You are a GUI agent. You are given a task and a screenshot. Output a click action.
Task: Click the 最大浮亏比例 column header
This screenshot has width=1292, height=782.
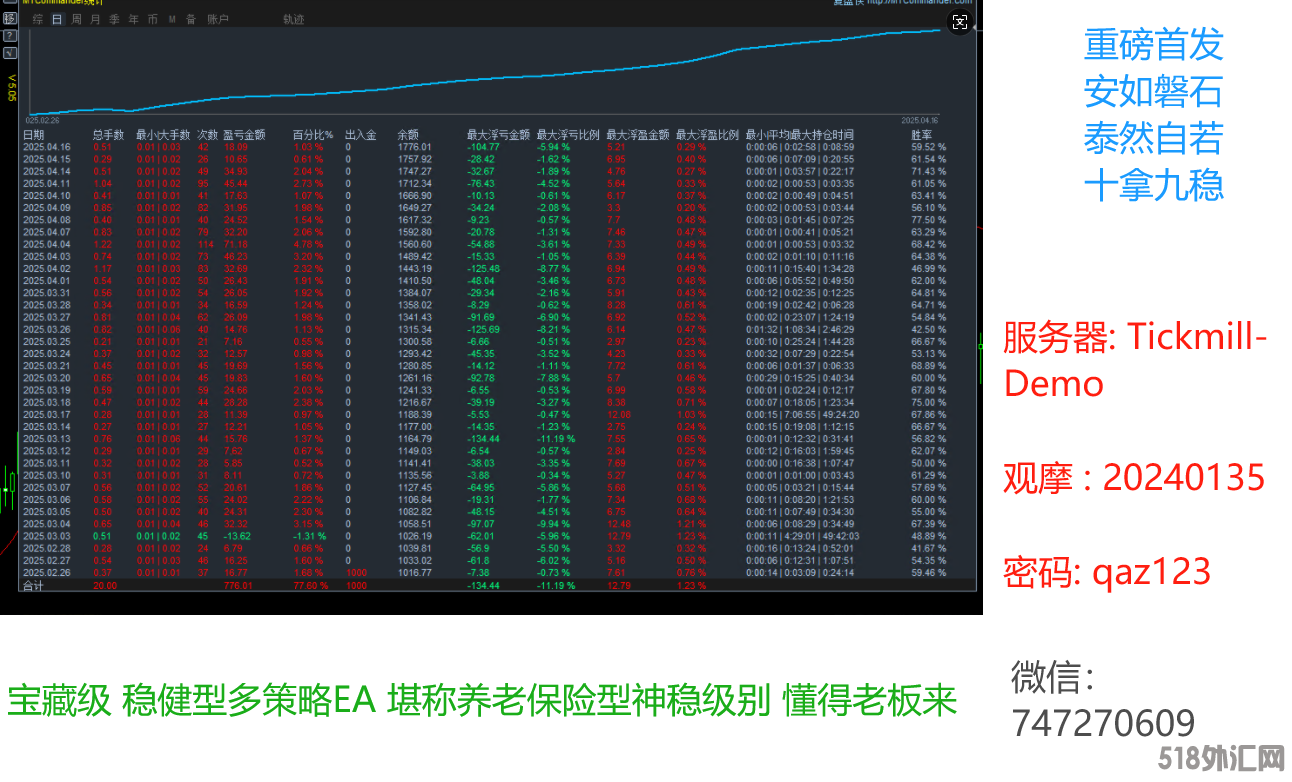[568, 135]
